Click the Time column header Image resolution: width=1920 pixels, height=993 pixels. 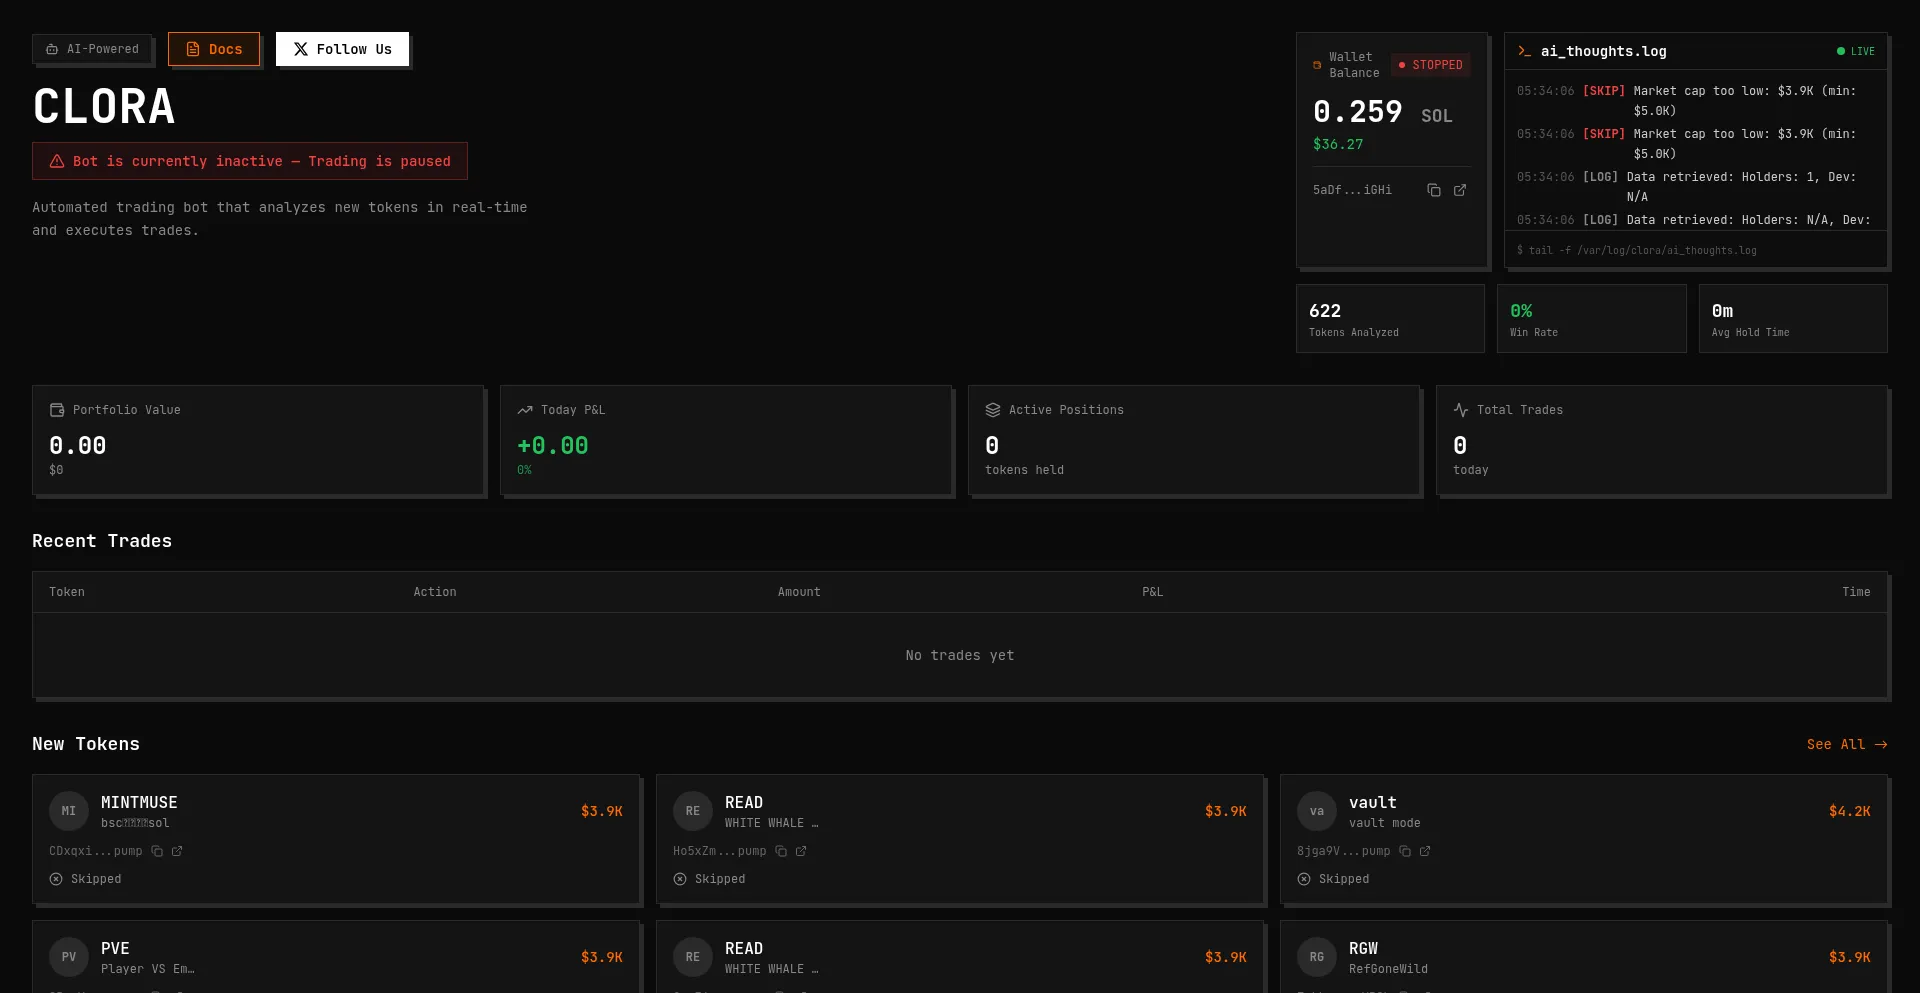tap(1855, 592)
